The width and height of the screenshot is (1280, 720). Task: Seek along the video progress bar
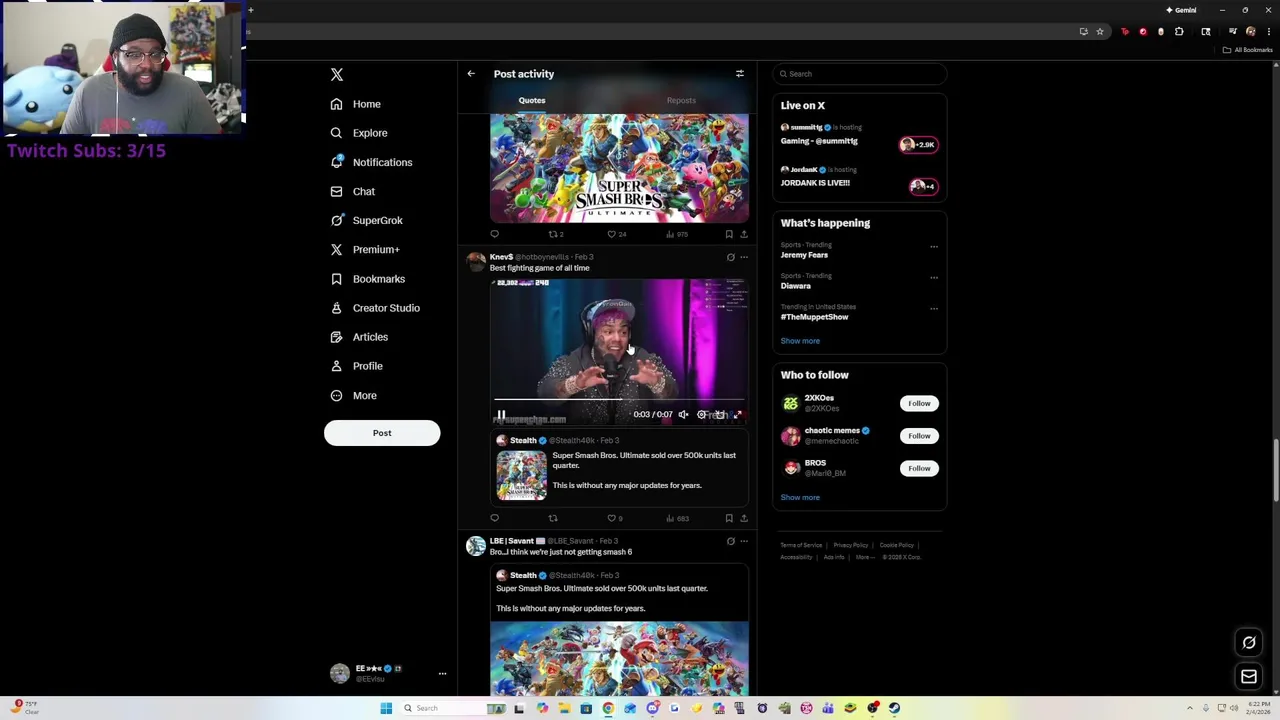click(x=619, y=399)
